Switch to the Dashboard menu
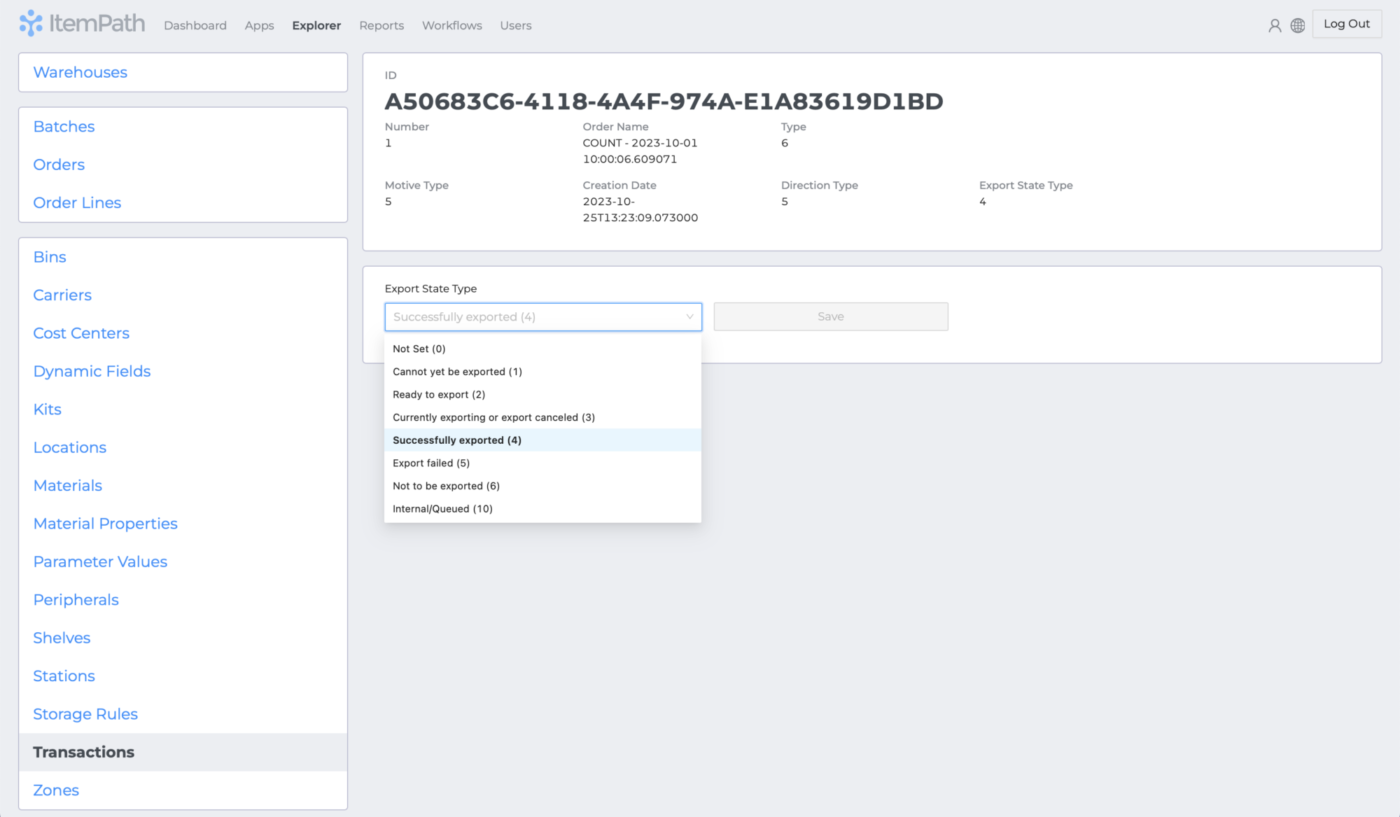 click(x=195, y=25)
